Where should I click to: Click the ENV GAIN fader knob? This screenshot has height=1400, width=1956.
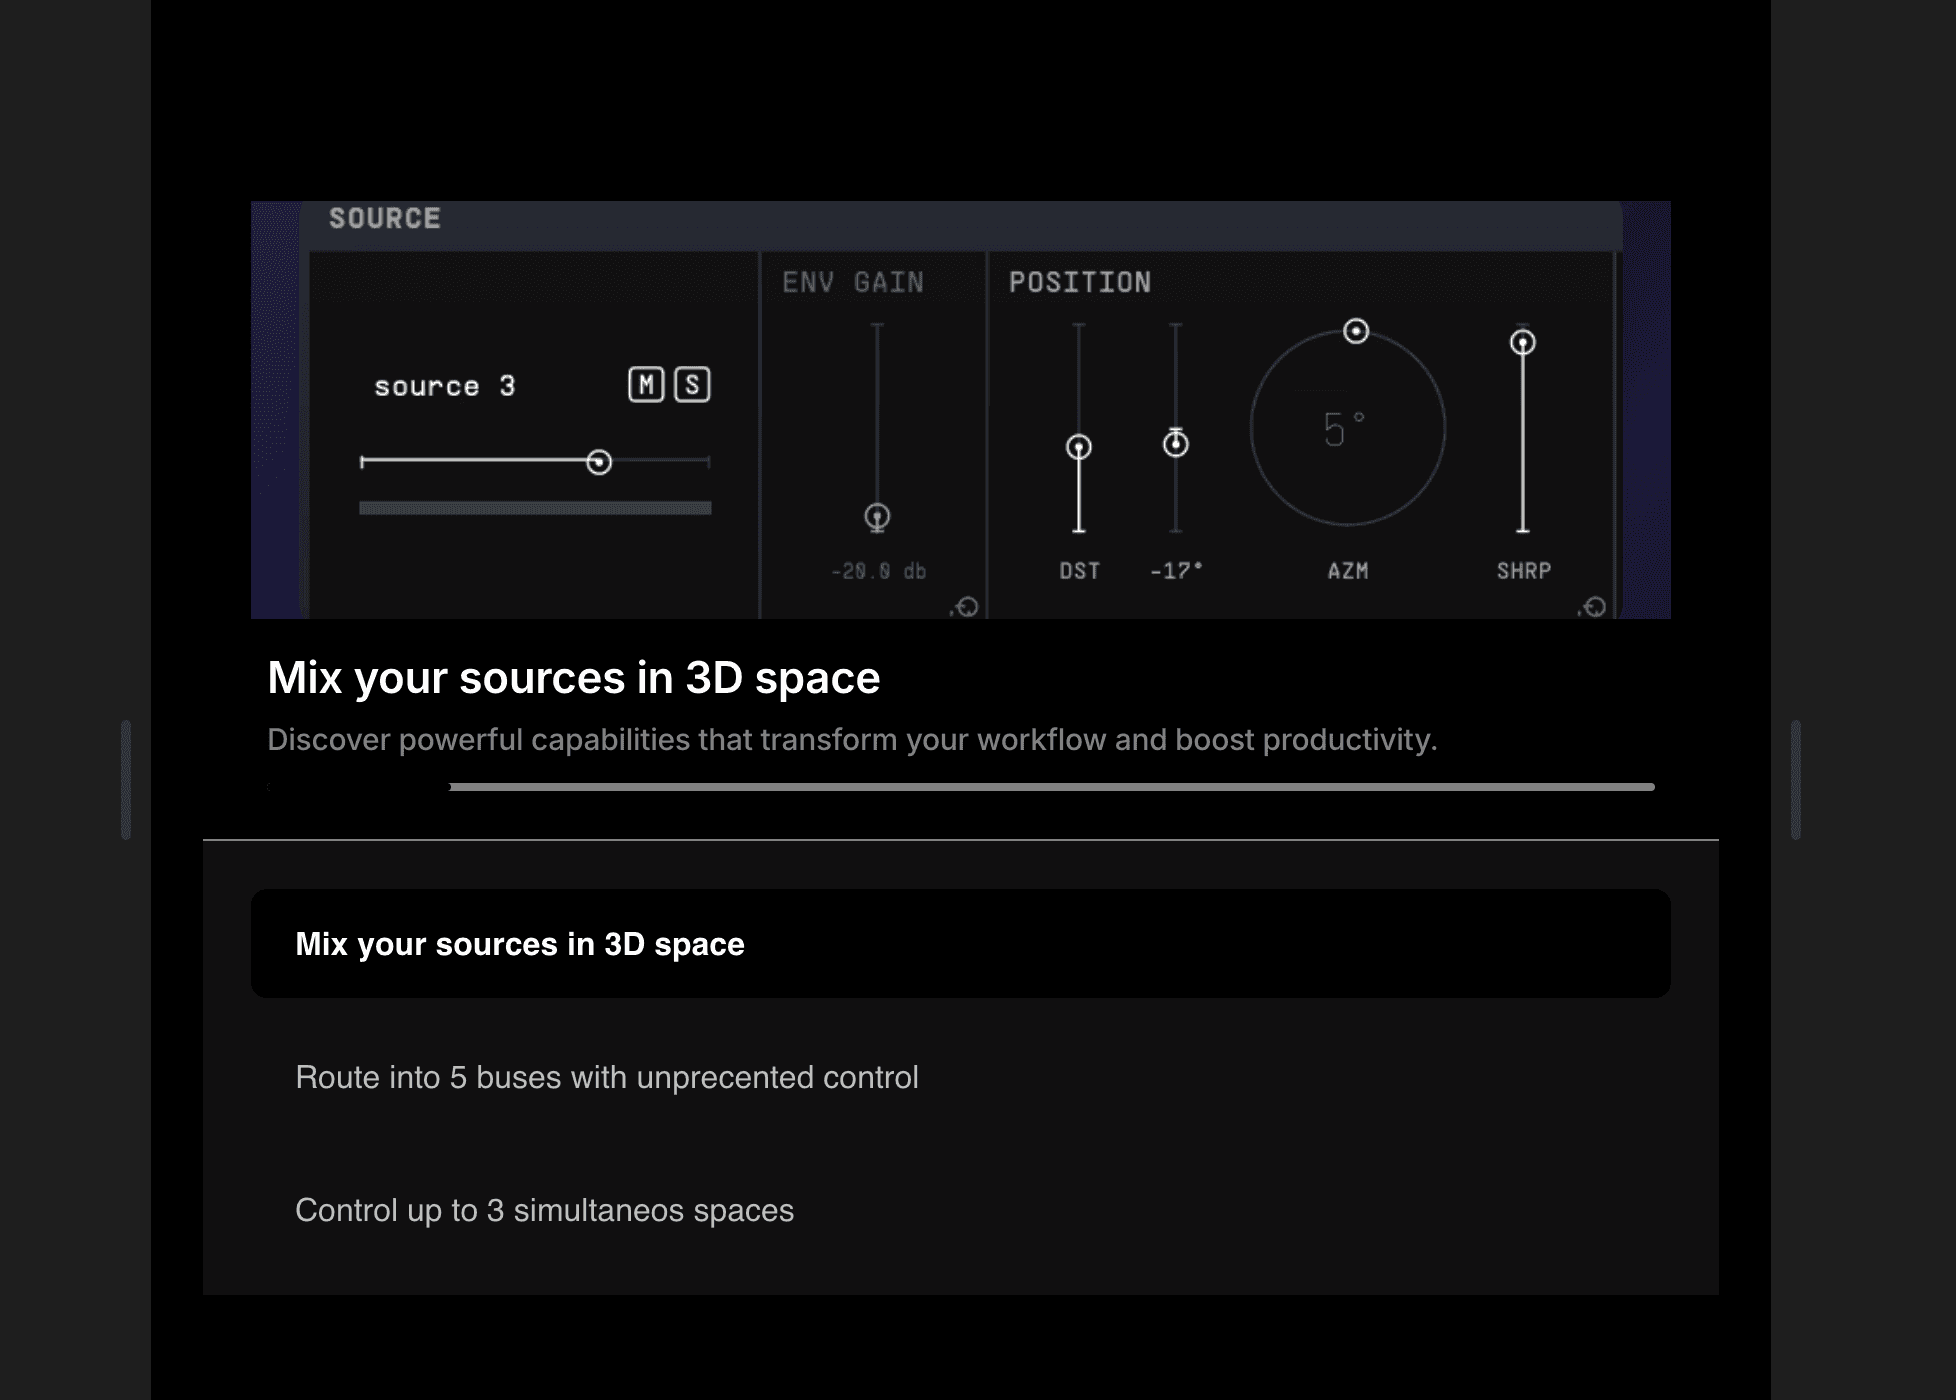click(877, 516)
